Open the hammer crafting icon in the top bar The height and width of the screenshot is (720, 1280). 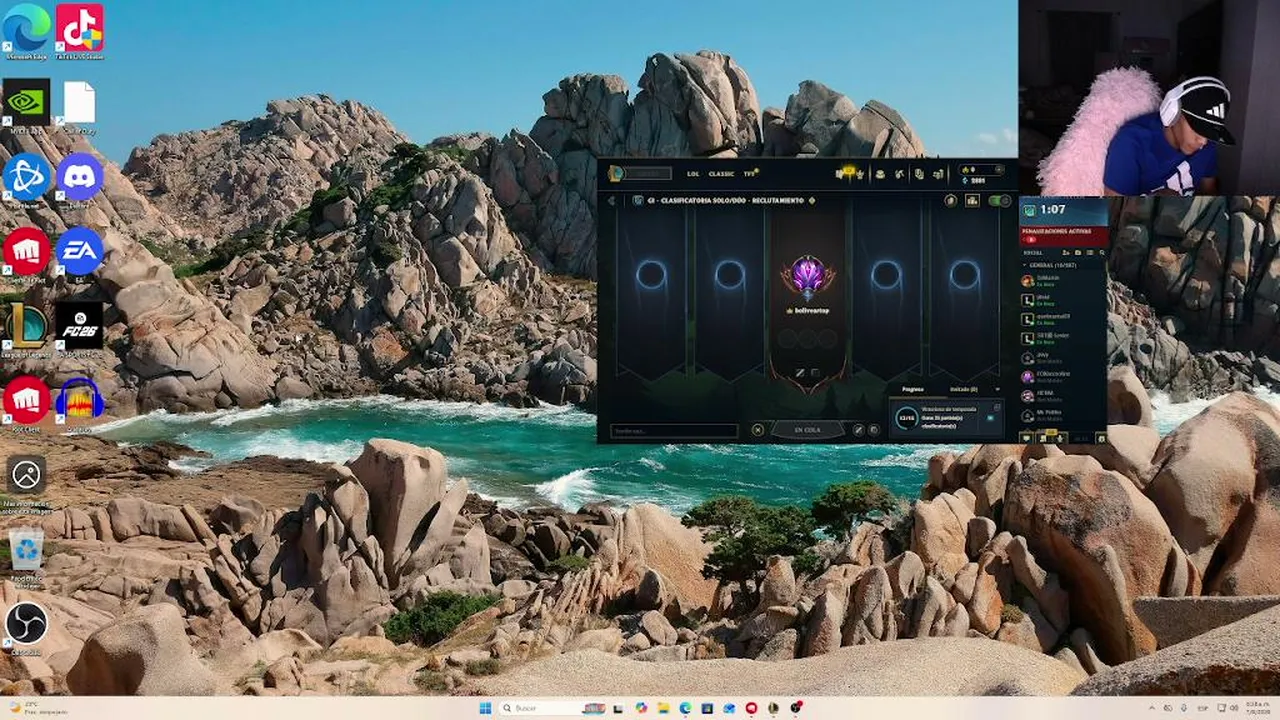[x=900, y=174]
